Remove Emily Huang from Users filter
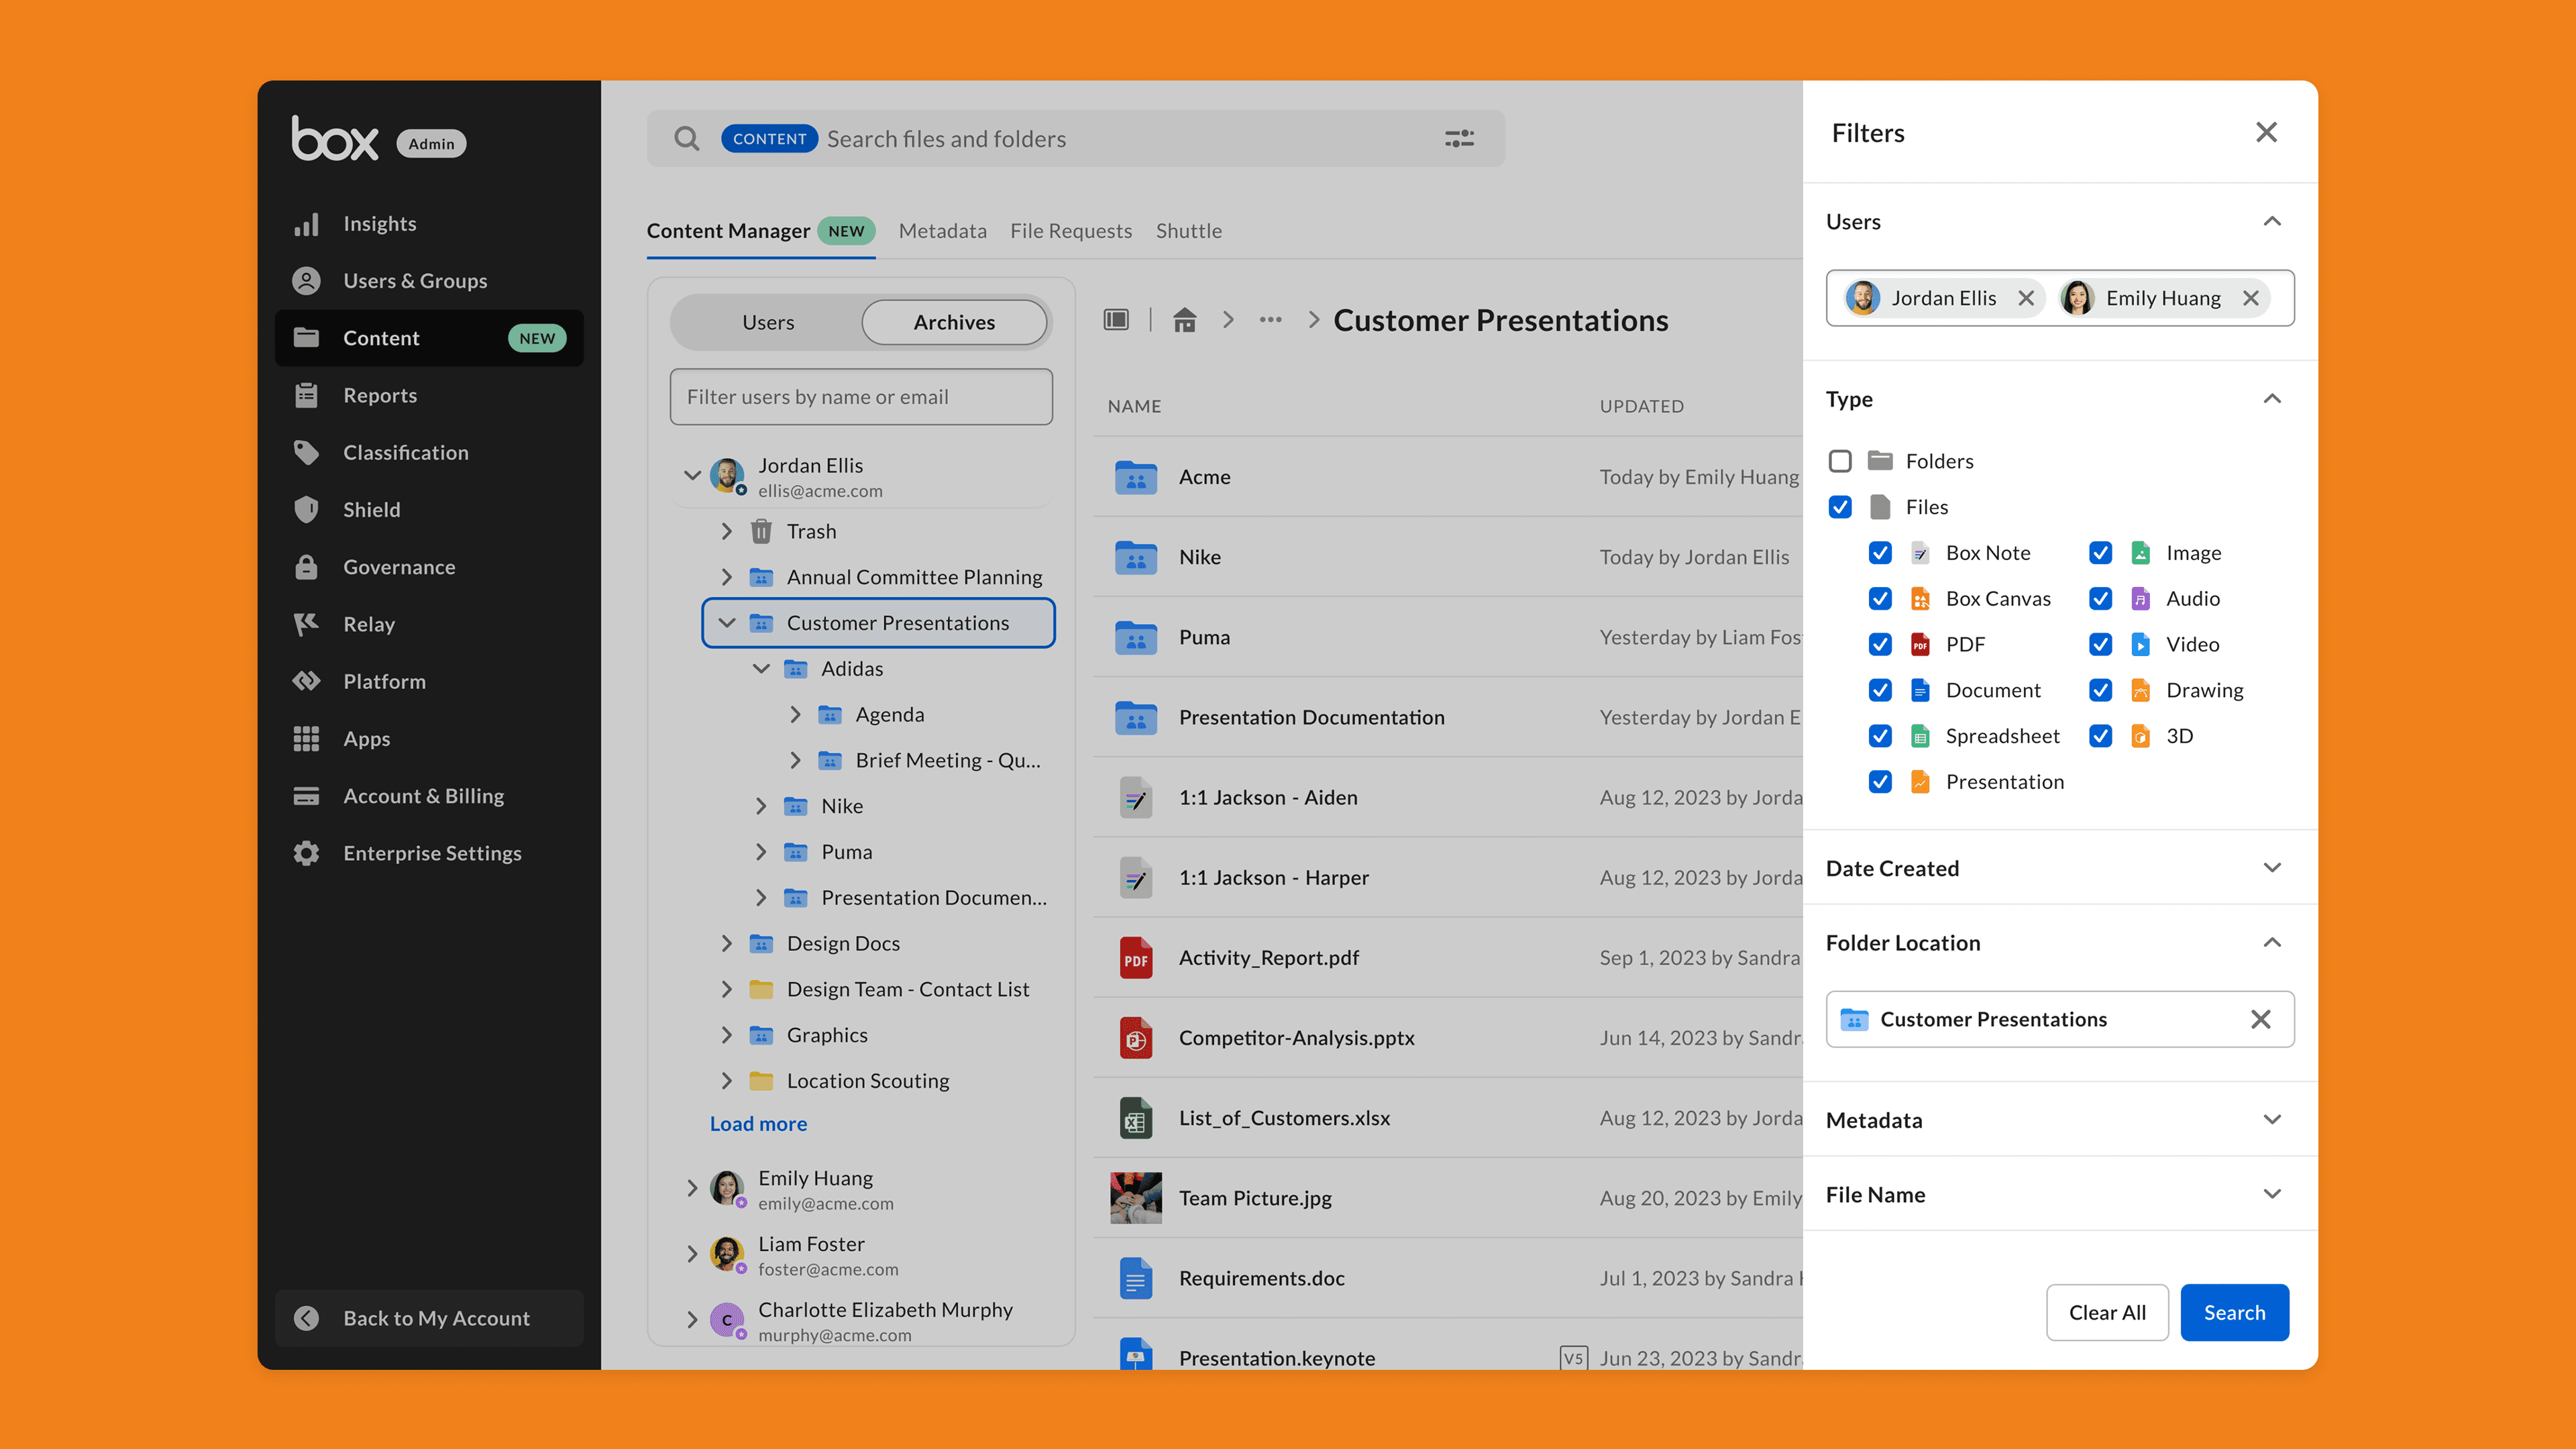This screenshot has height=1449, width=2576. pyautogui.click(x=2251, y=298)
